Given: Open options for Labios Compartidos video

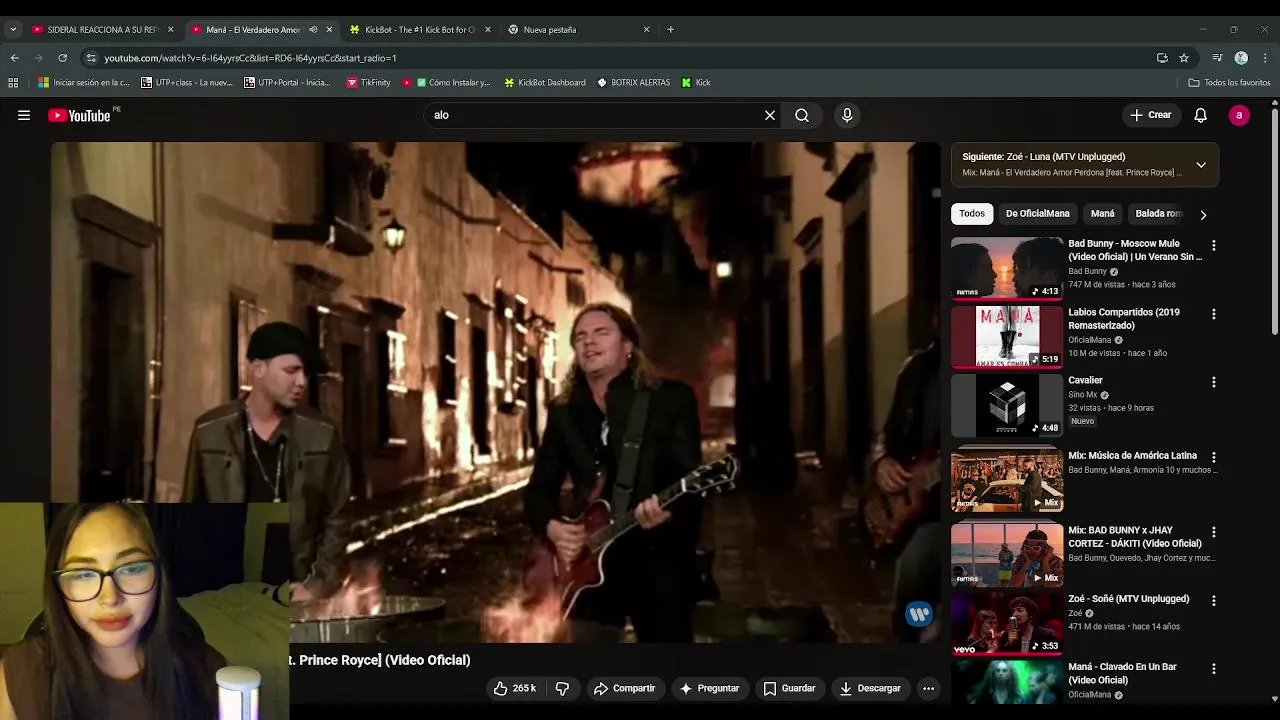Looking at the screenshot, I should tap(1214, 314).
